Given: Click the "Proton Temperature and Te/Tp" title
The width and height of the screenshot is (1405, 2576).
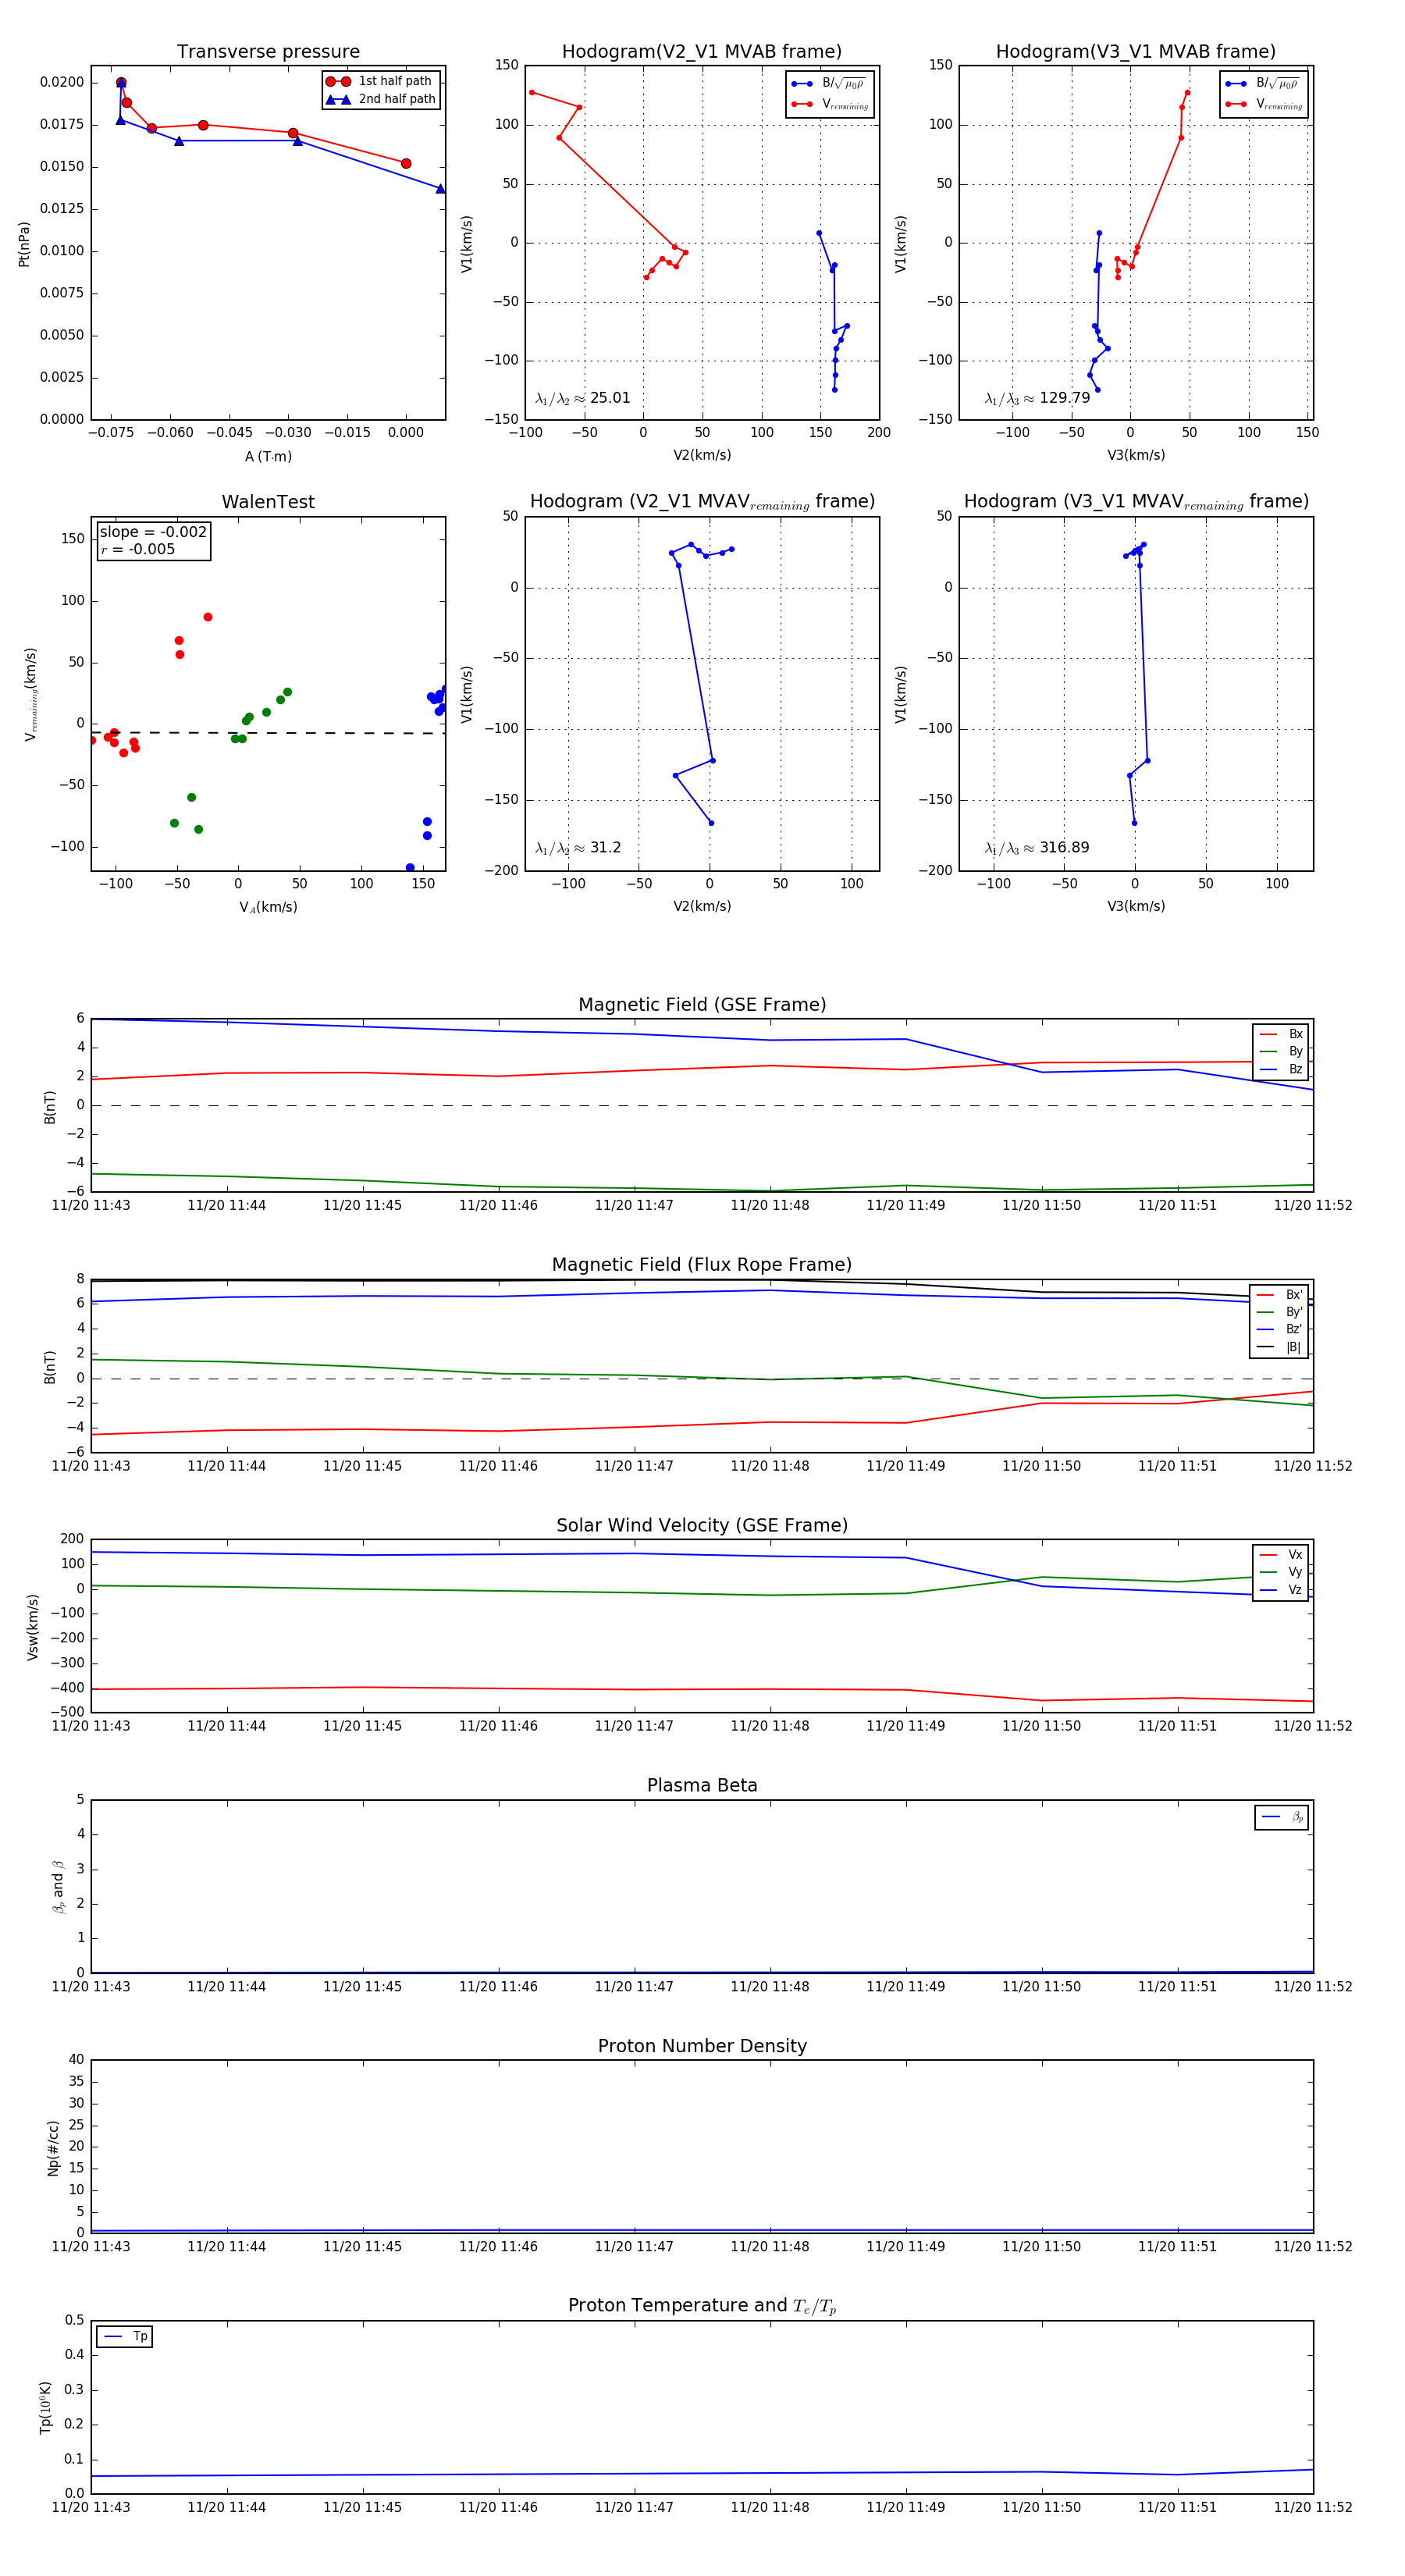Looking at the screenshot, I should coord(702,2306).
